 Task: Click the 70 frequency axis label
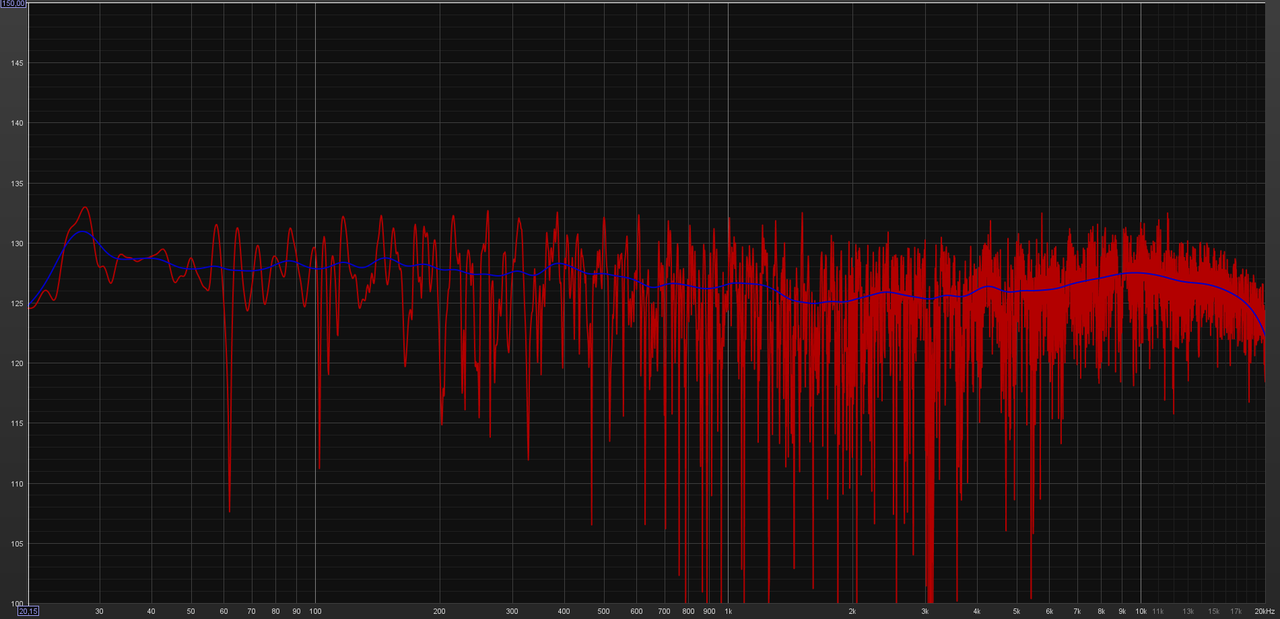[251, 611]
